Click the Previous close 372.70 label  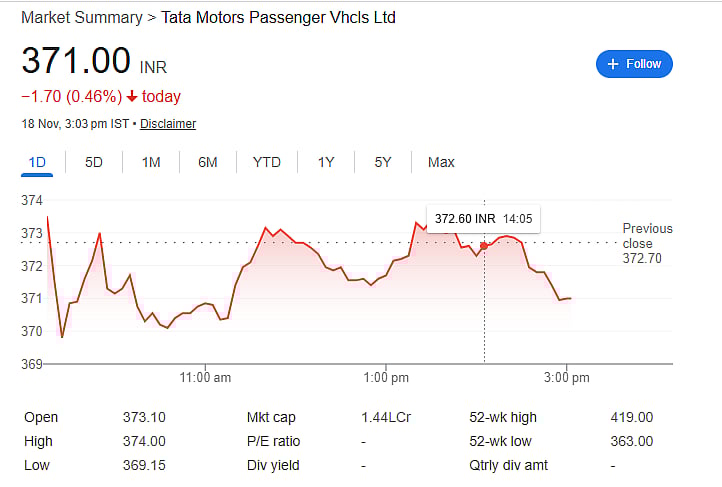click(x=647, y=243)
